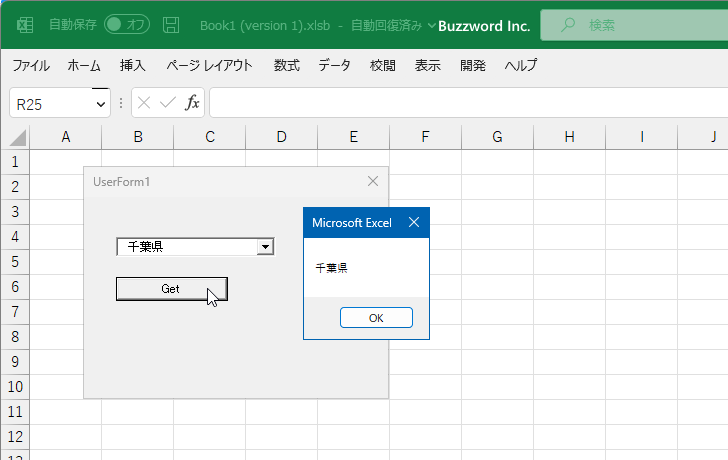Open the ヘルプ tab
This screenshot has height=460, width=728.
pyautogui.click(x=521, y=65)
